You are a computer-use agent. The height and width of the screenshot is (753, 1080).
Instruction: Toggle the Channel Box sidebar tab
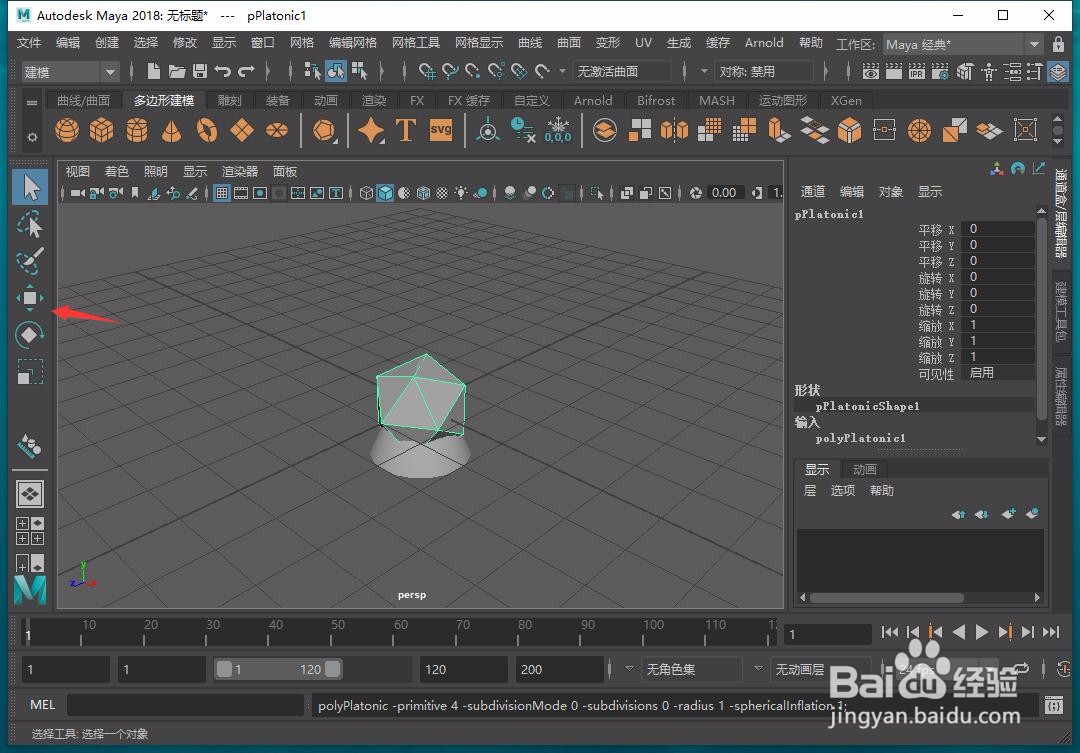pos(1061,212)
